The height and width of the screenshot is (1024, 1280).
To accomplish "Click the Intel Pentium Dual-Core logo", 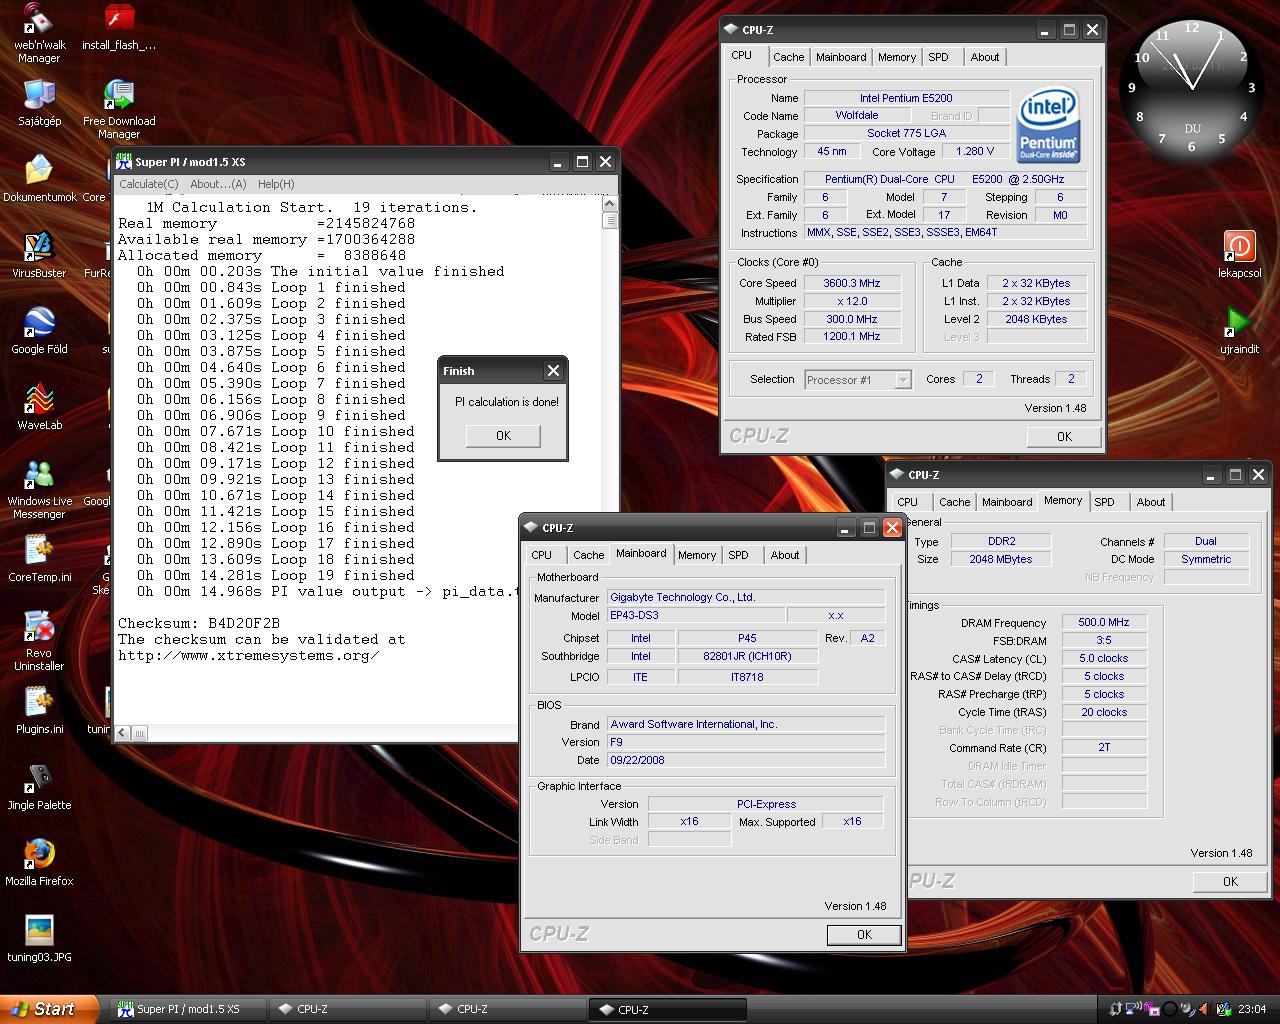I will pyautogui.click(x=1048, y=126).
